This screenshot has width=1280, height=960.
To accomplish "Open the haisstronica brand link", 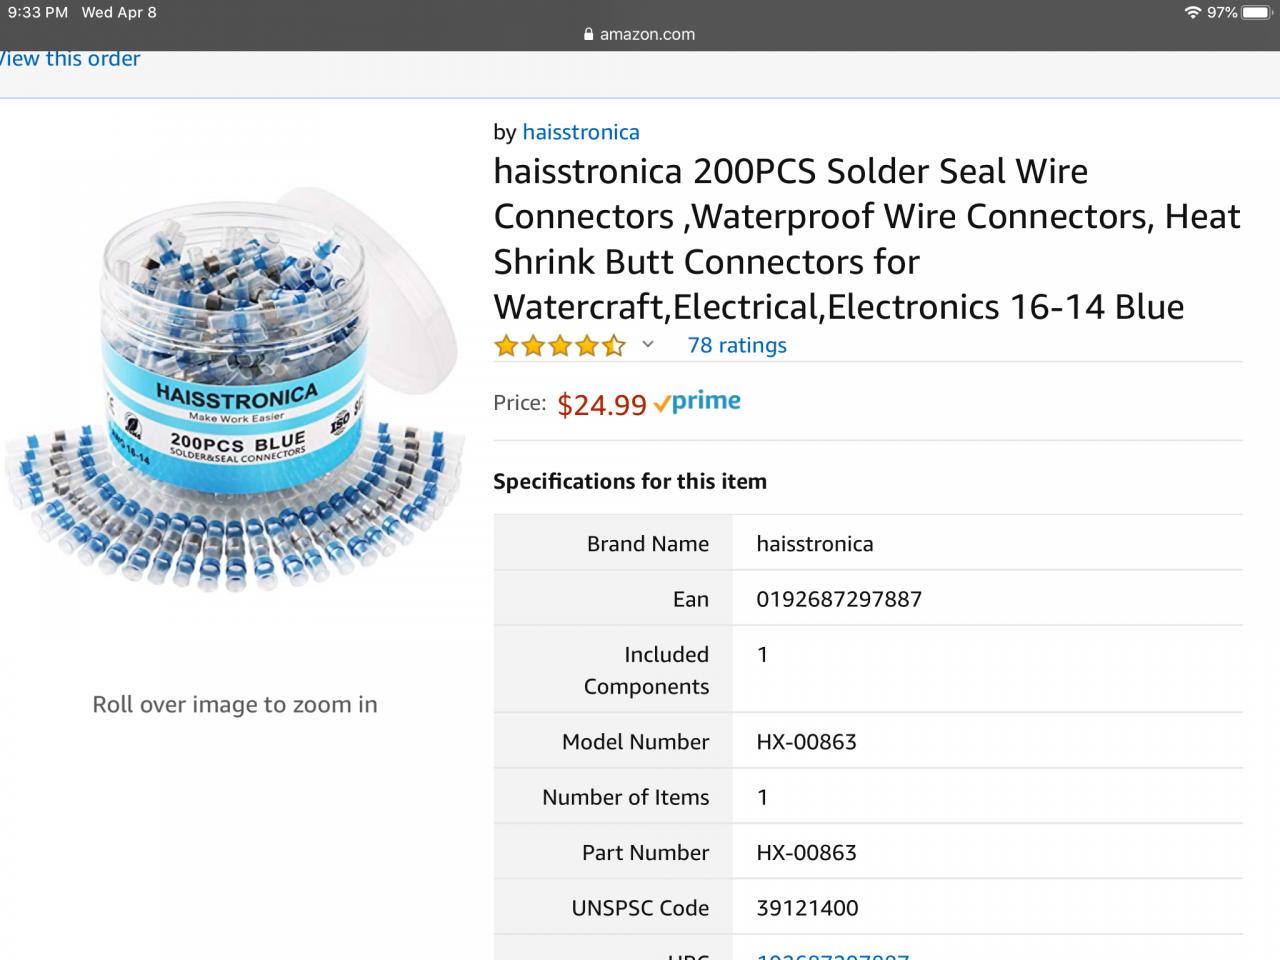I will point(581,132).
